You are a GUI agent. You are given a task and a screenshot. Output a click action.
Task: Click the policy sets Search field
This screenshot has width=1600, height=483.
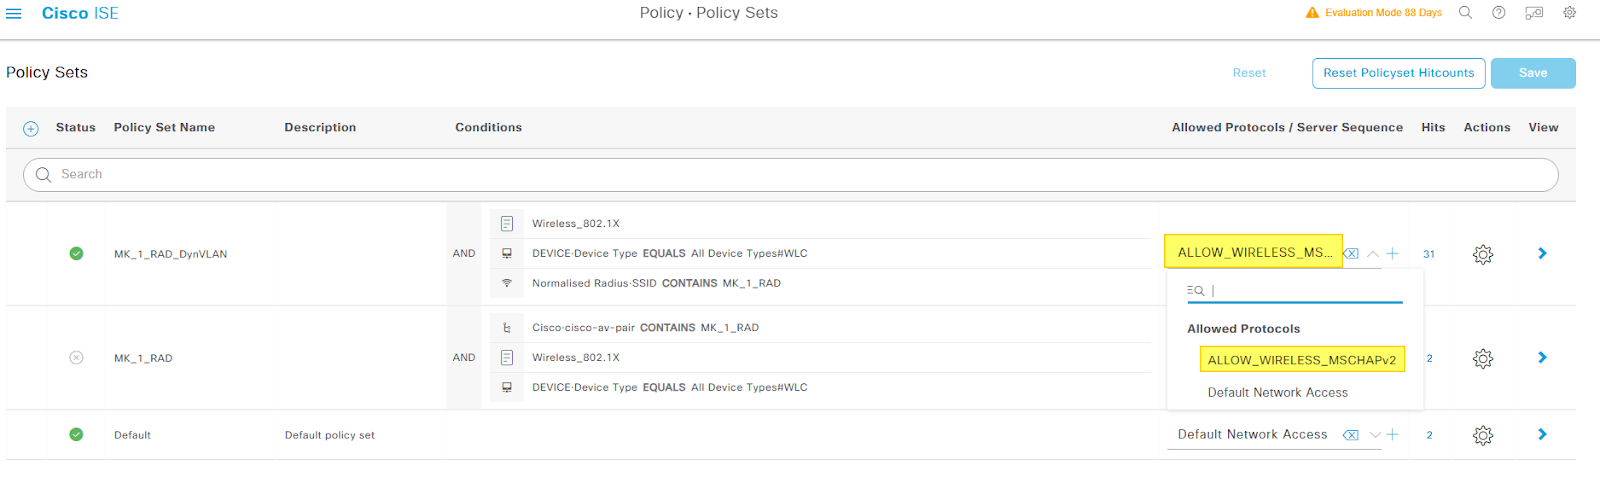790,175
